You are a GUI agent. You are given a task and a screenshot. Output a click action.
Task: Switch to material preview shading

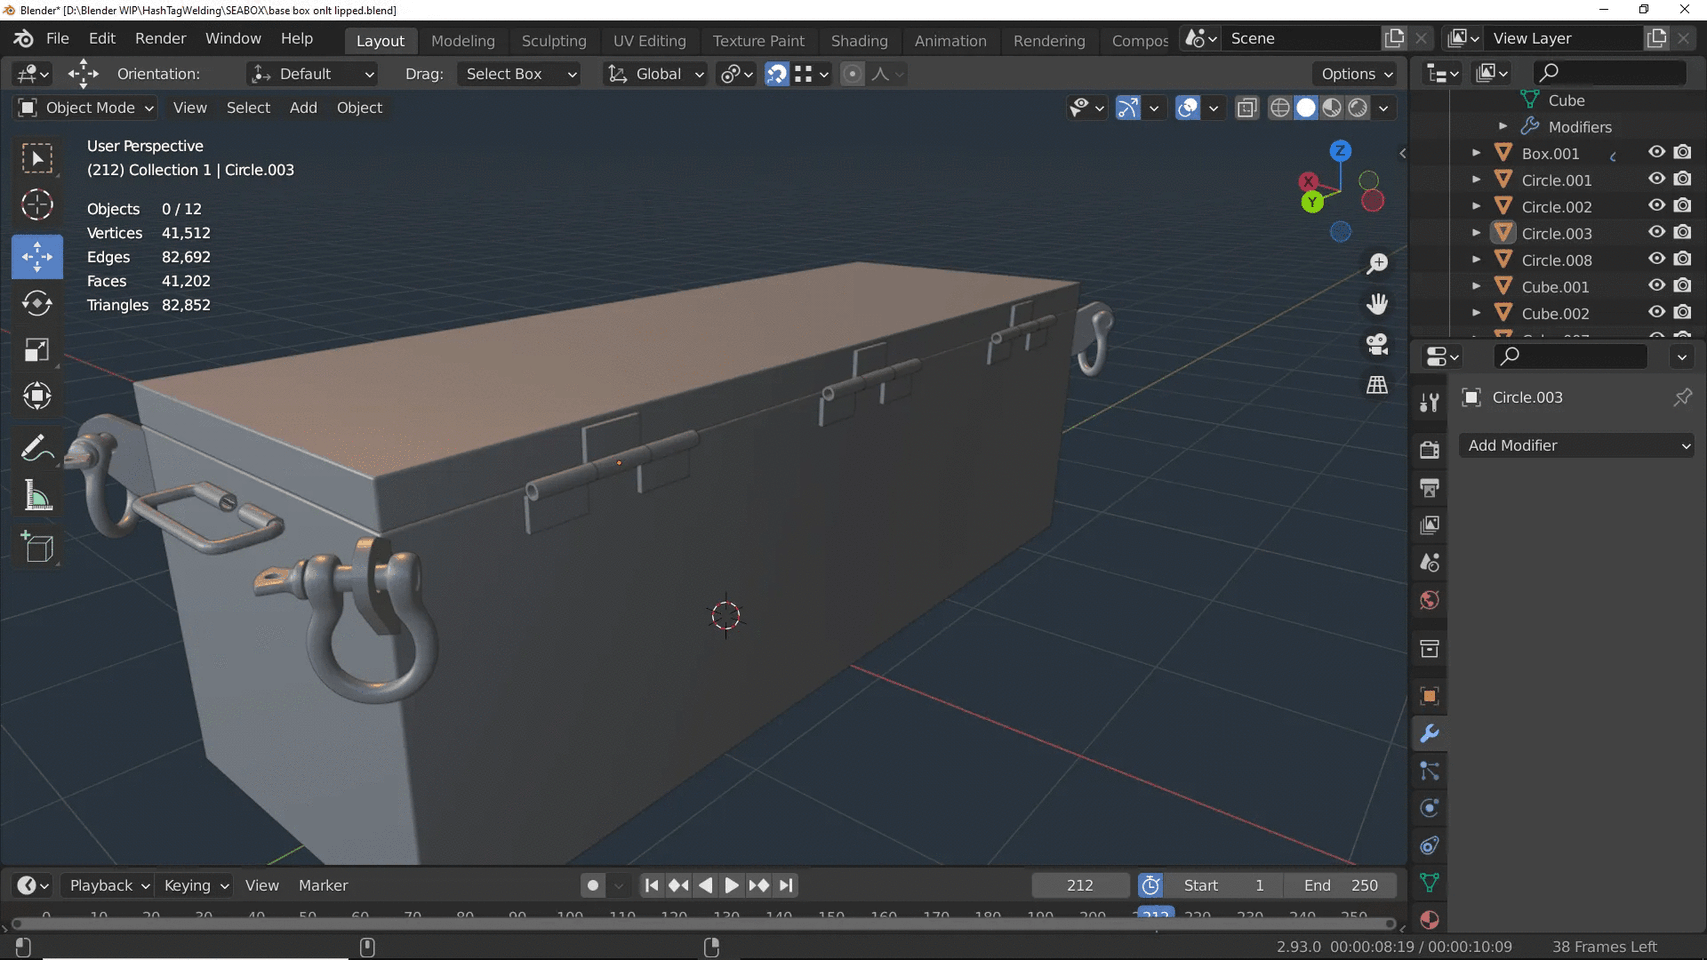[1332, 108]
